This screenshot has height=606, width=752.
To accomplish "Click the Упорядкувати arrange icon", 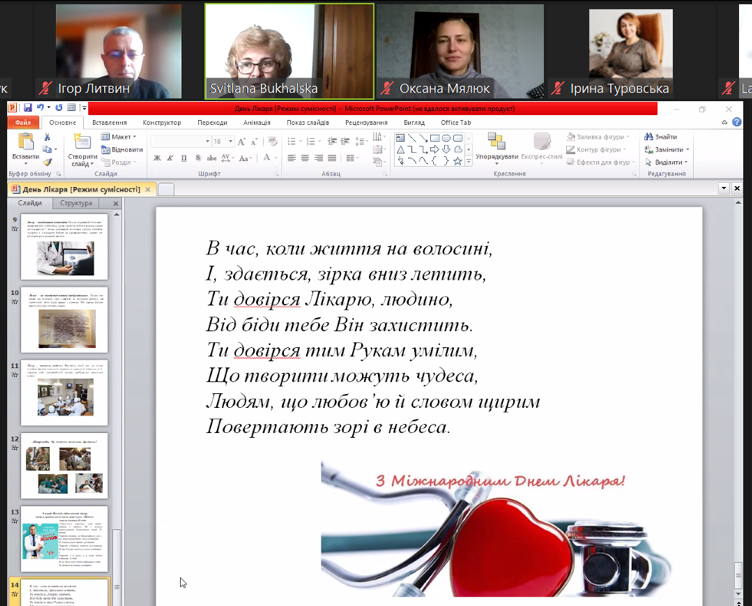I will [x=496, y=142].
